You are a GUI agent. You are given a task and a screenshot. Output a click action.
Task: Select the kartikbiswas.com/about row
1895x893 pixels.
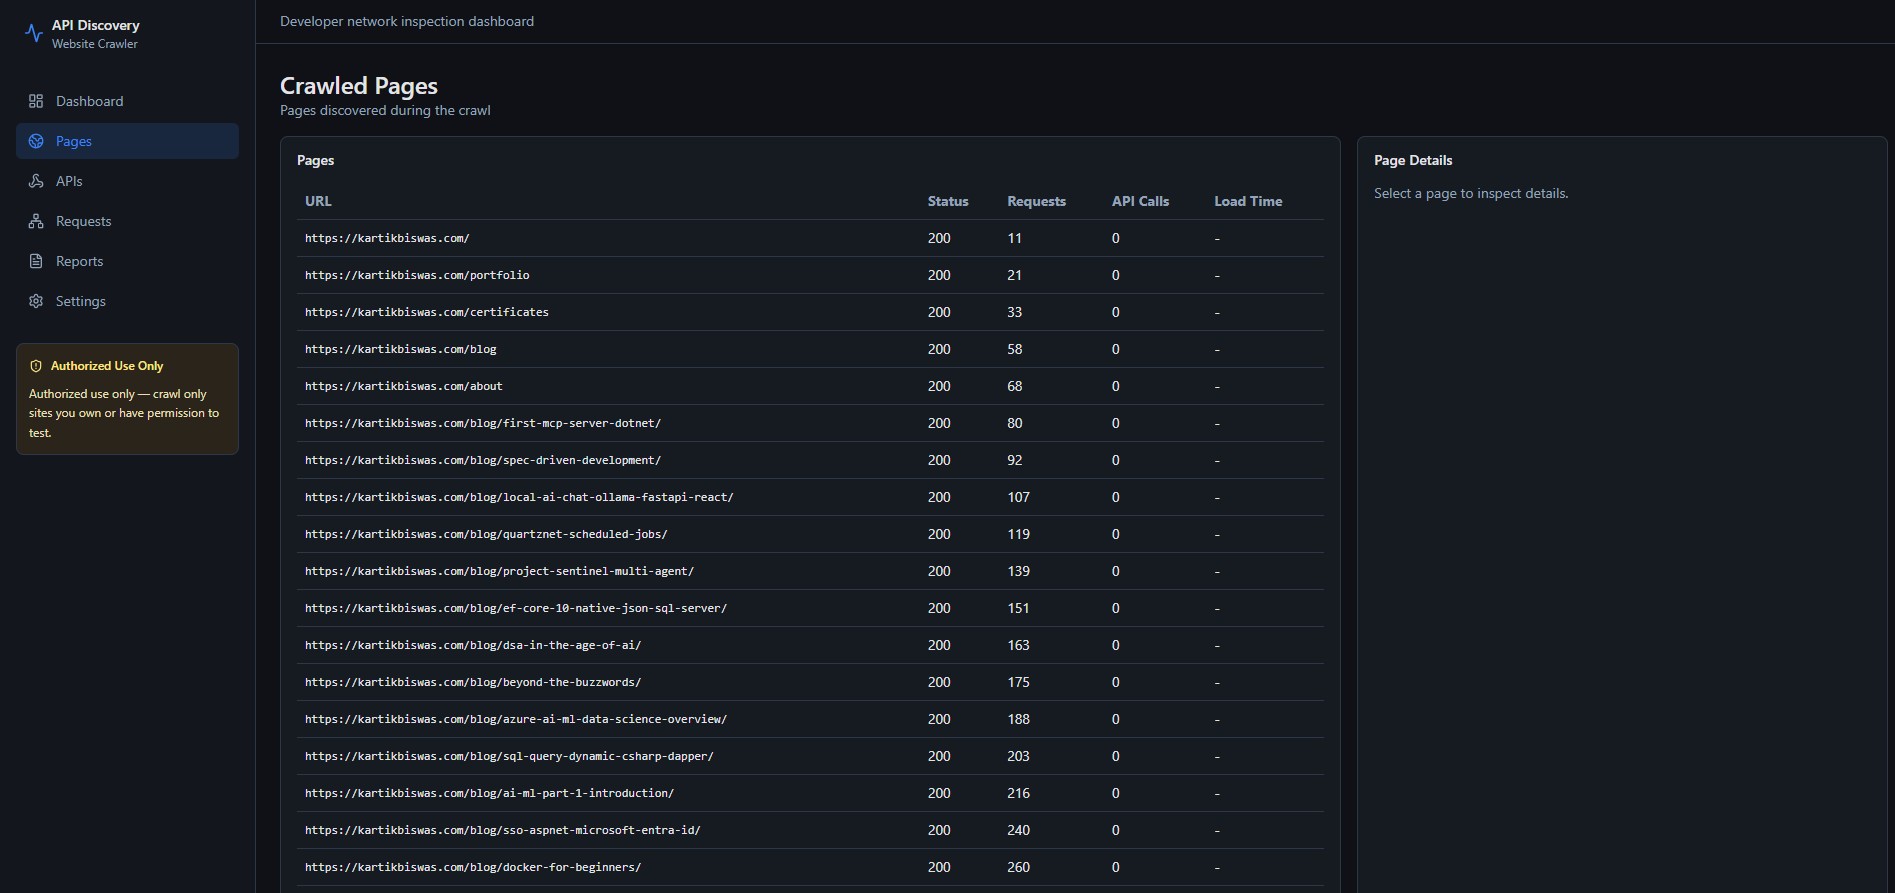tap(810, 386)
